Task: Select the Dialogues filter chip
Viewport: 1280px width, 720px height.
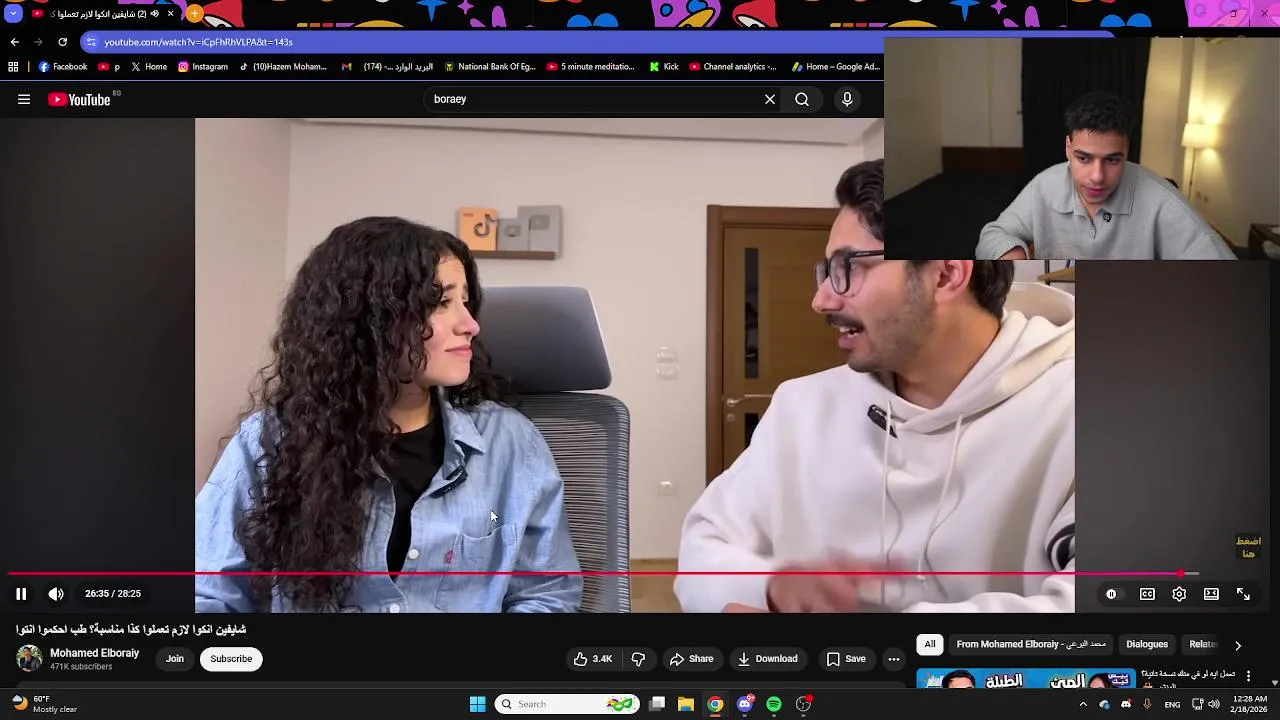Action: [x=1147, y=645]
